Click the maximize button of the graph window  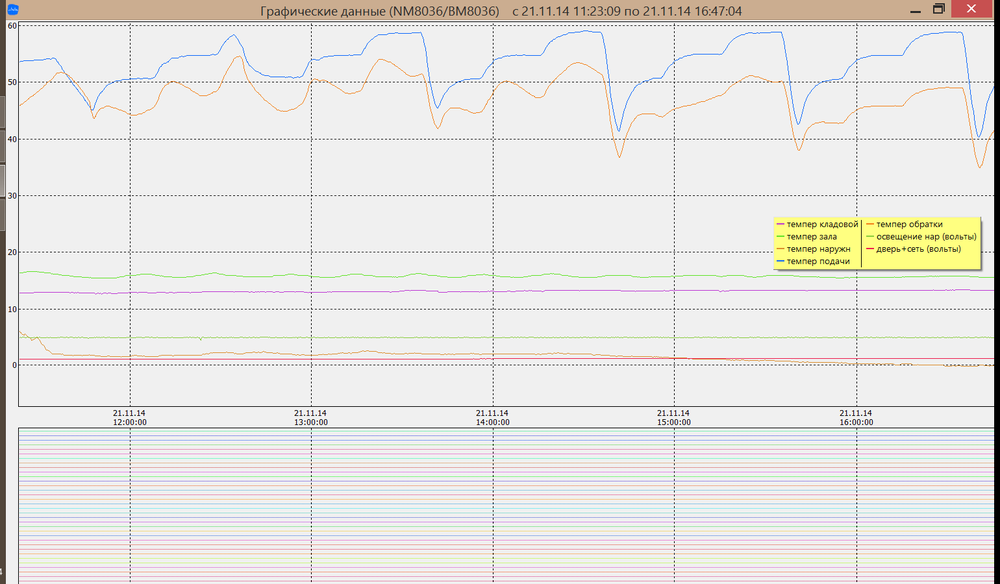(938, 9)
